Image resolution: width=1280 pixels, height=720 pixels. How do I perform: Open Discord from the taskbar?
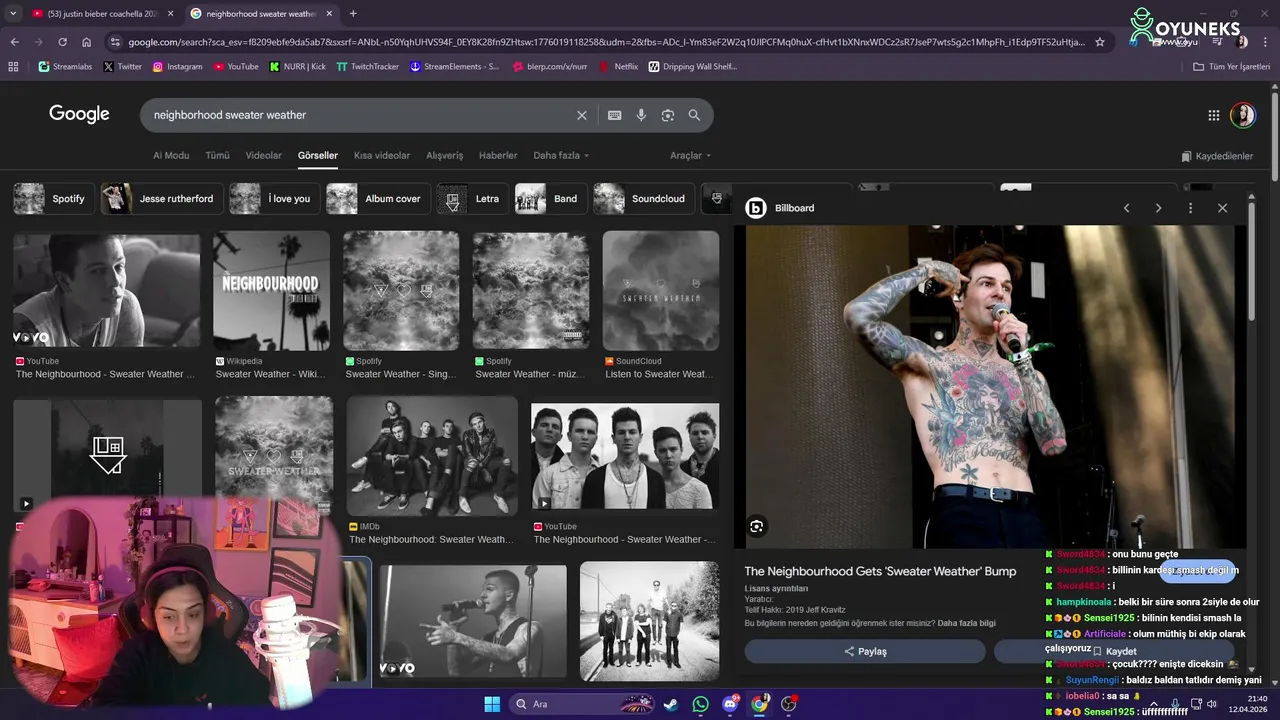730,704
